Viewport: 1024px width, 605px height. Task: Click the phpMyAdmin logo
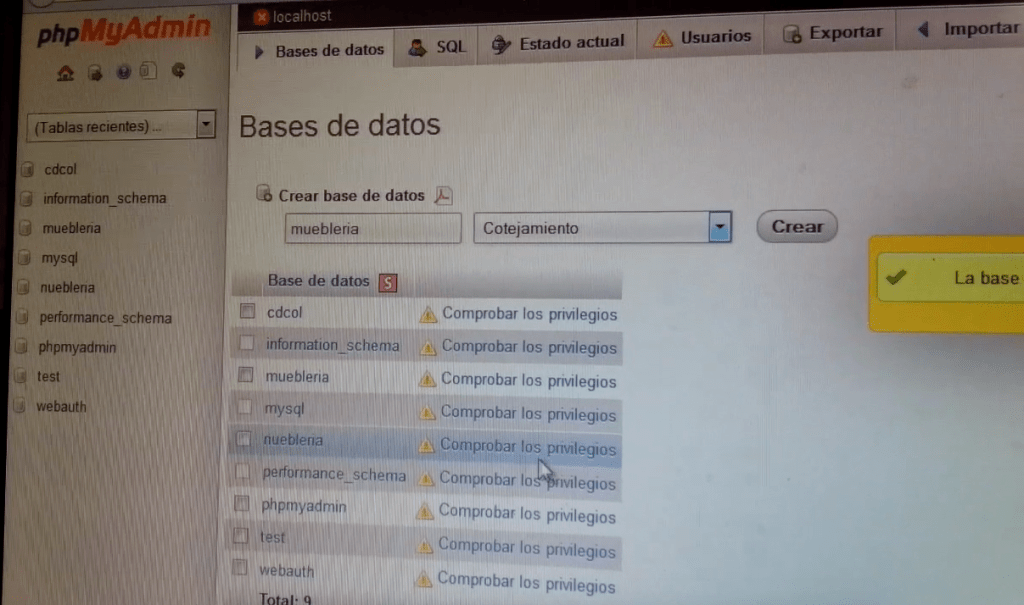125,30
